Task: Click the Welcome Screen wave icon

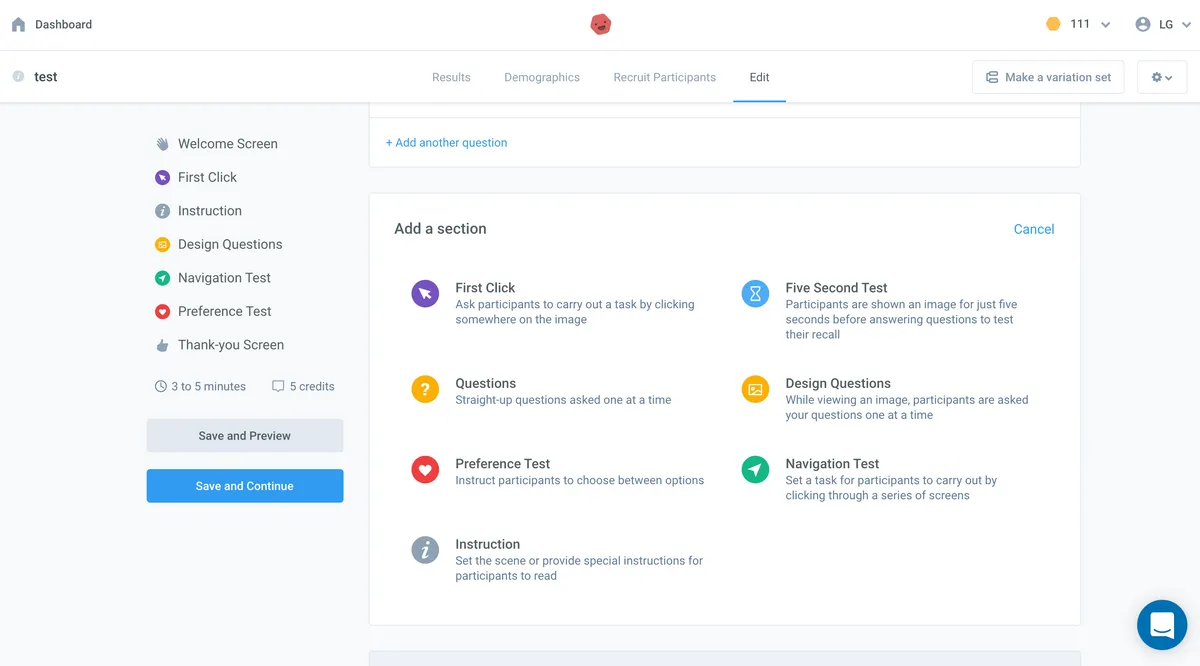Action: [x=162, y=144]
